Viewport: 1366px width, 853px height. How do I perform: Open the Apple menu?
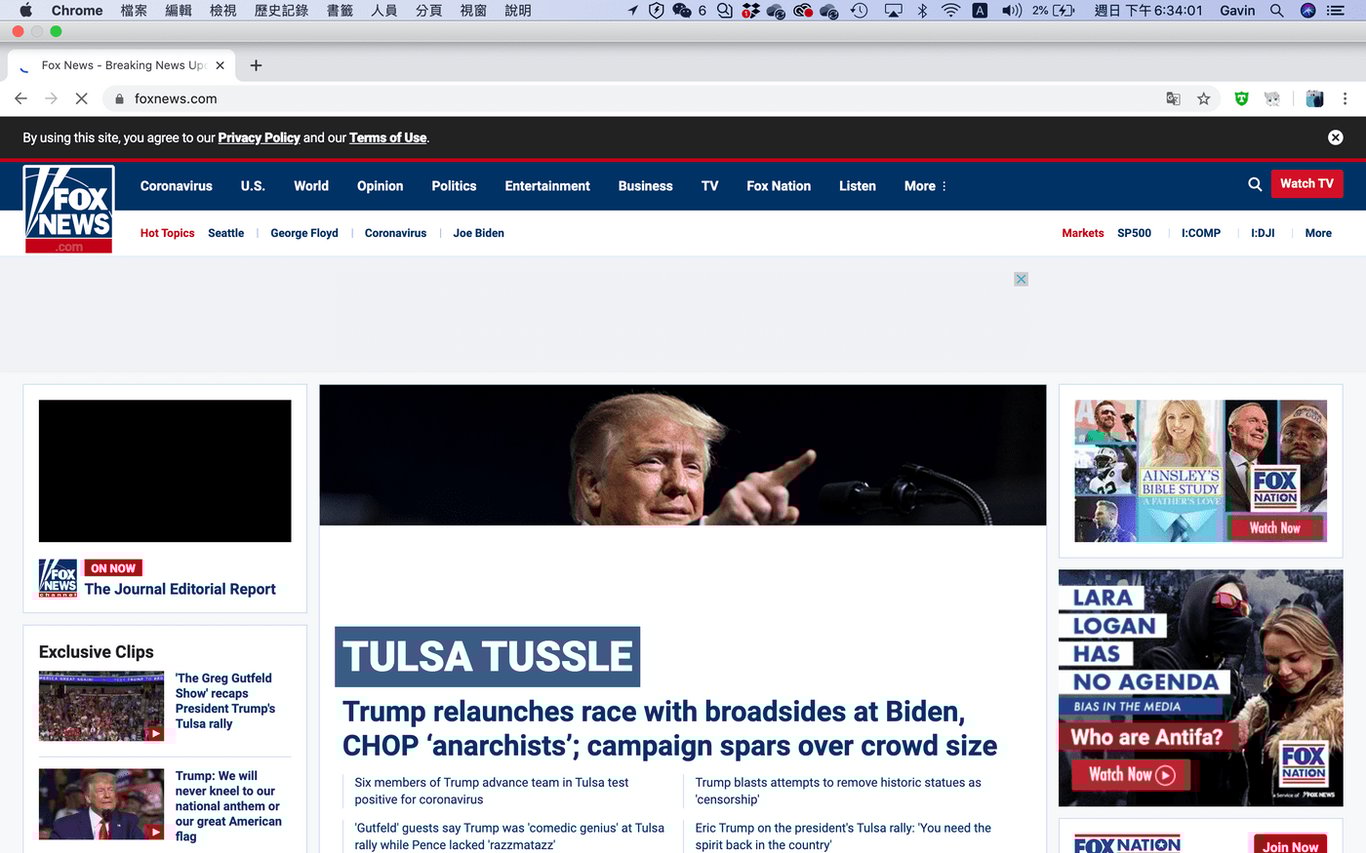pos(26,10)
